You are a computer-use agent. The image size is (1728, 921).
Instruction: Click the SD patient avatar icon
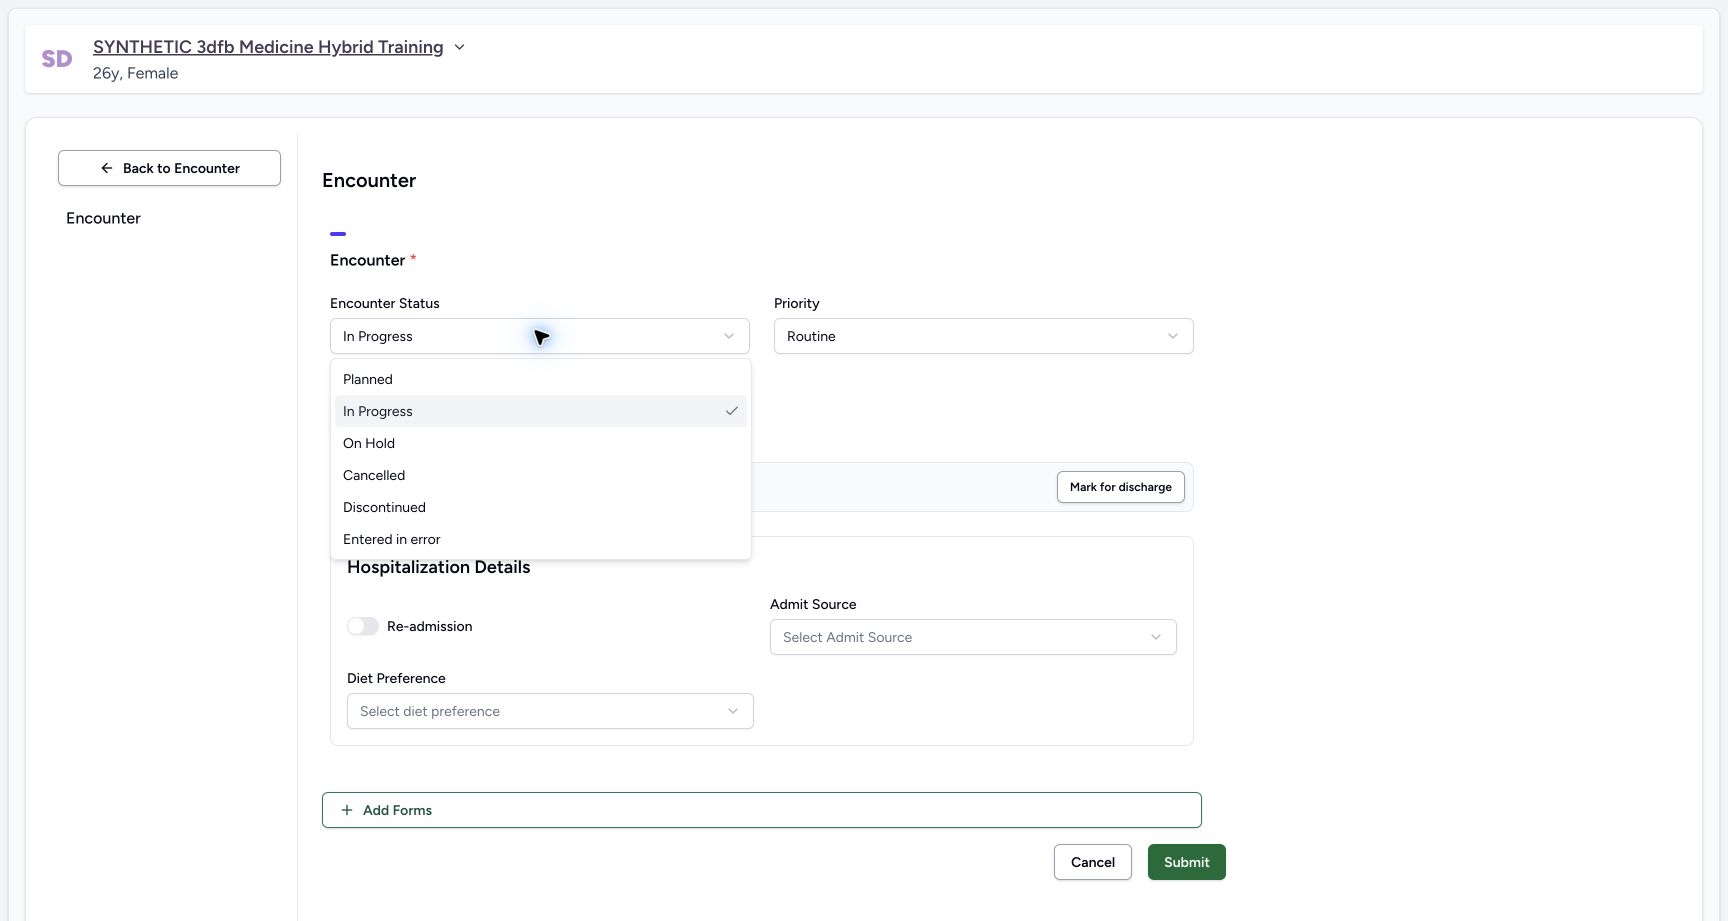pos(57,59)
